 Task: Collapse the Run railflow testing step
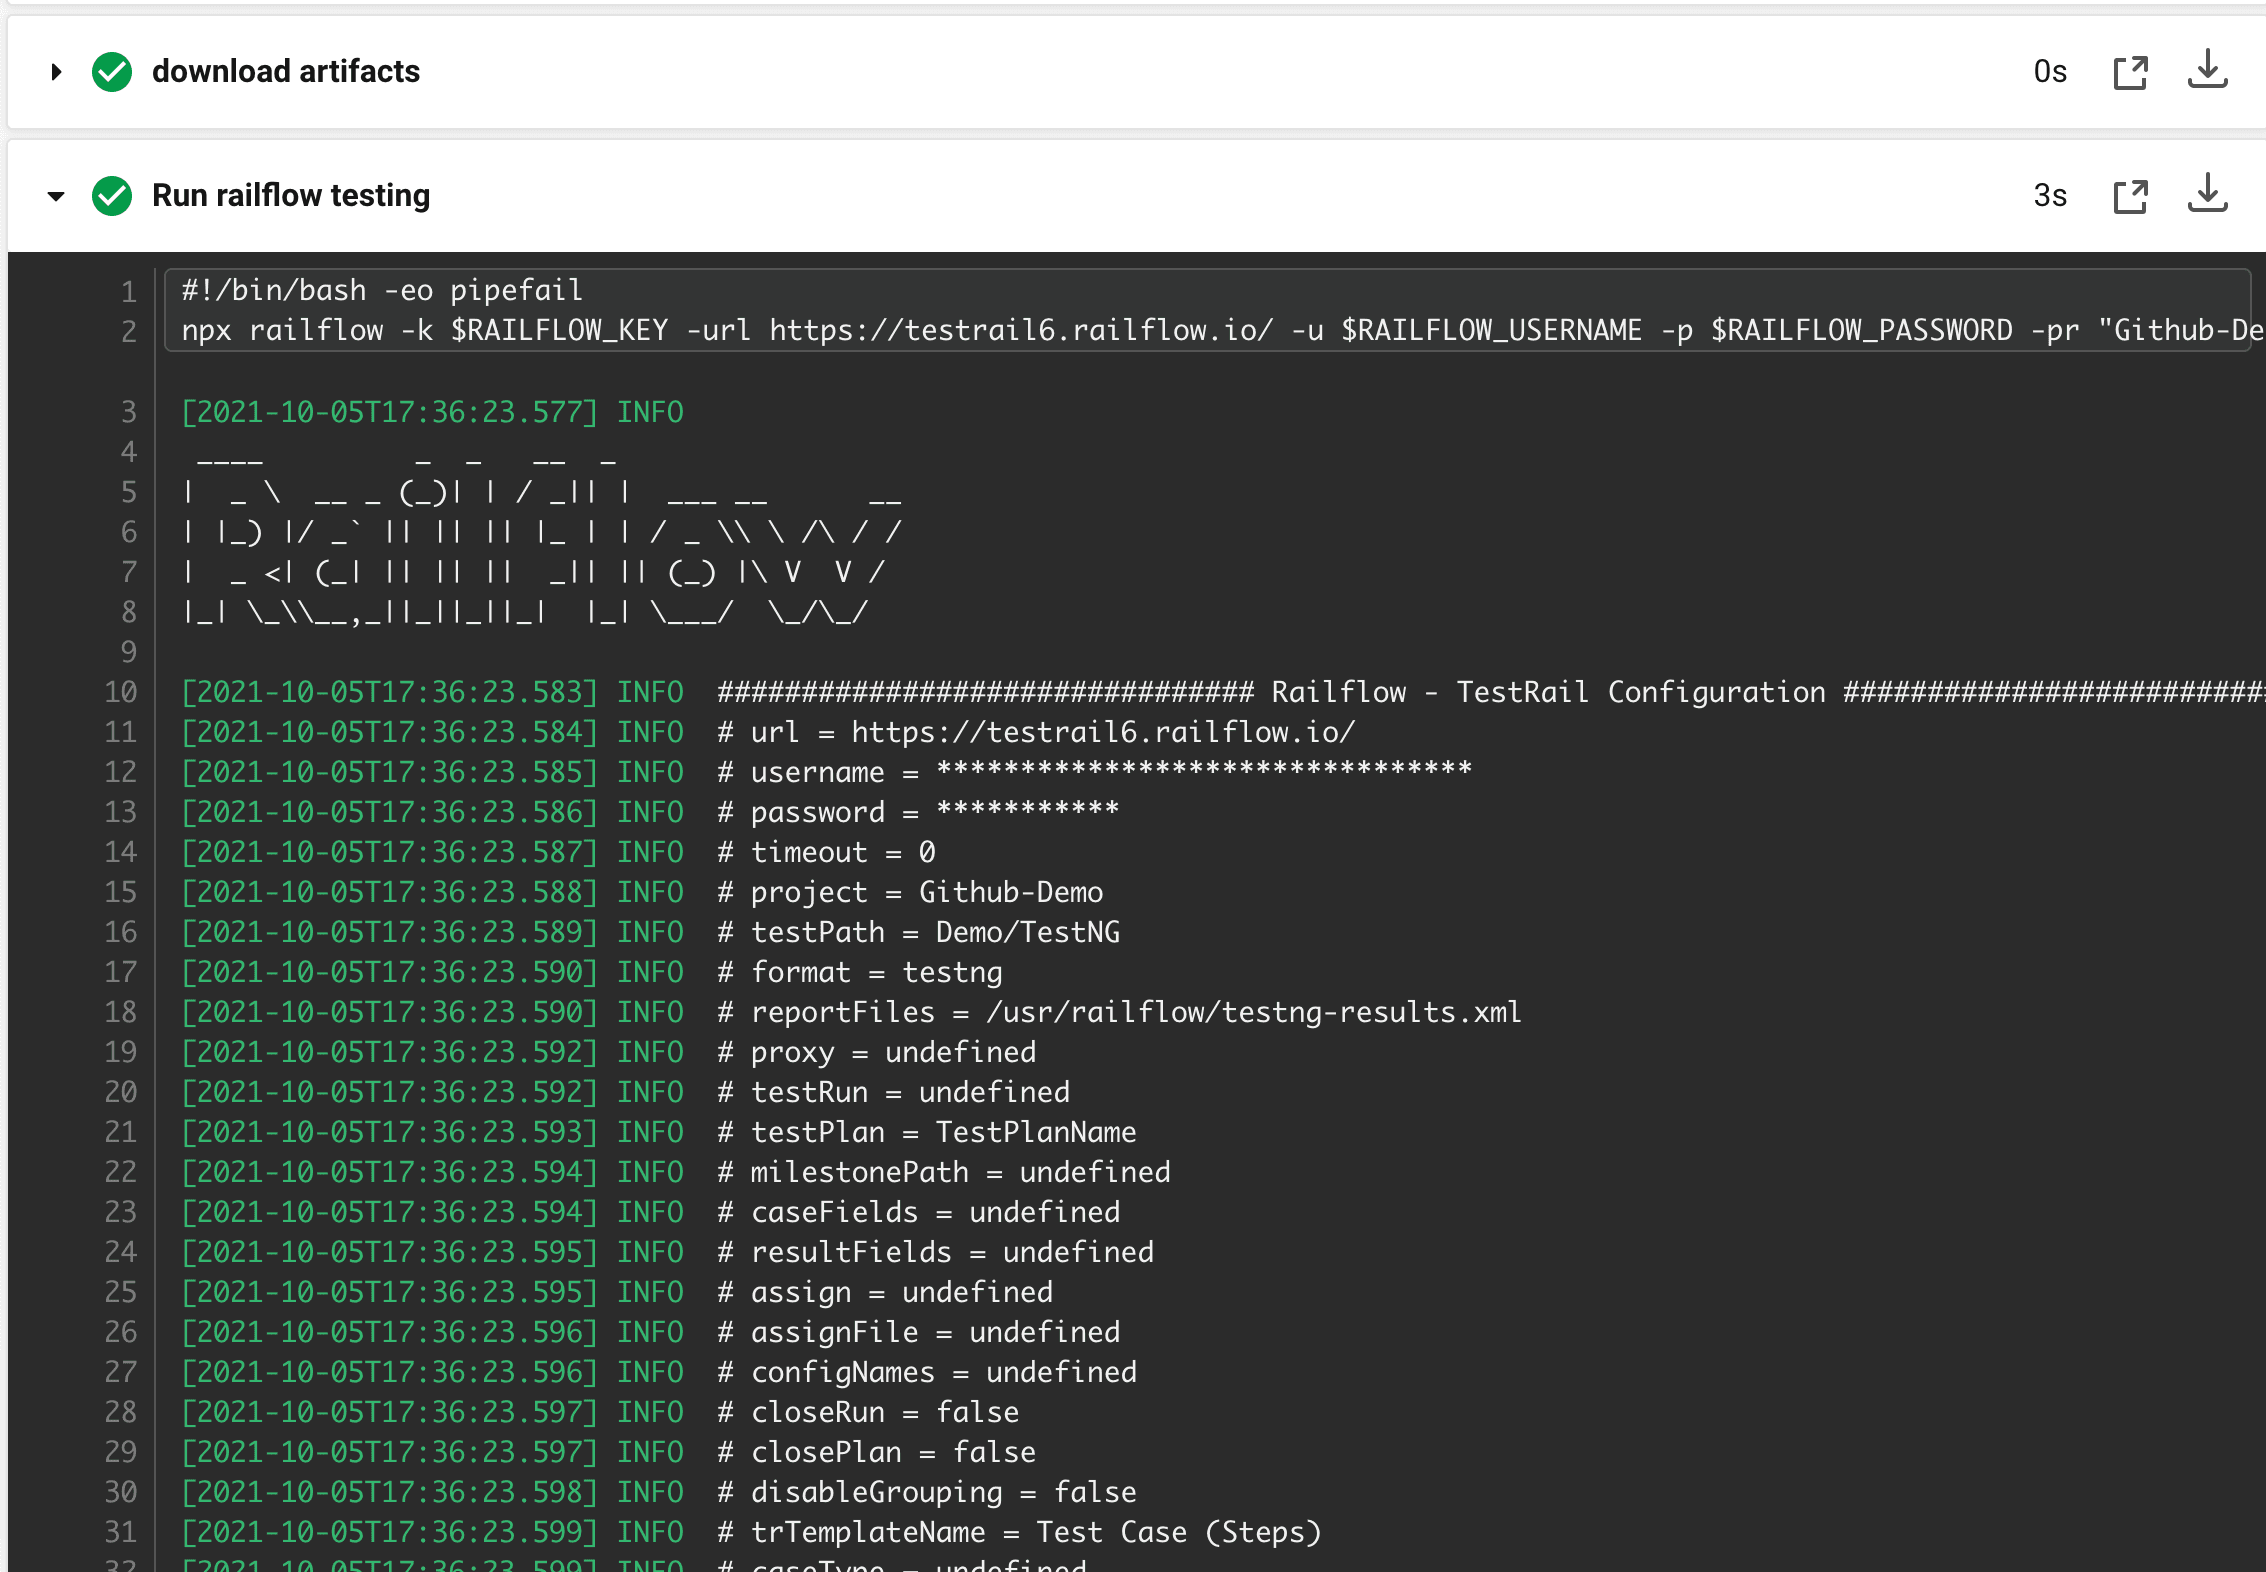pyautogui.click(x=56, y=196)
